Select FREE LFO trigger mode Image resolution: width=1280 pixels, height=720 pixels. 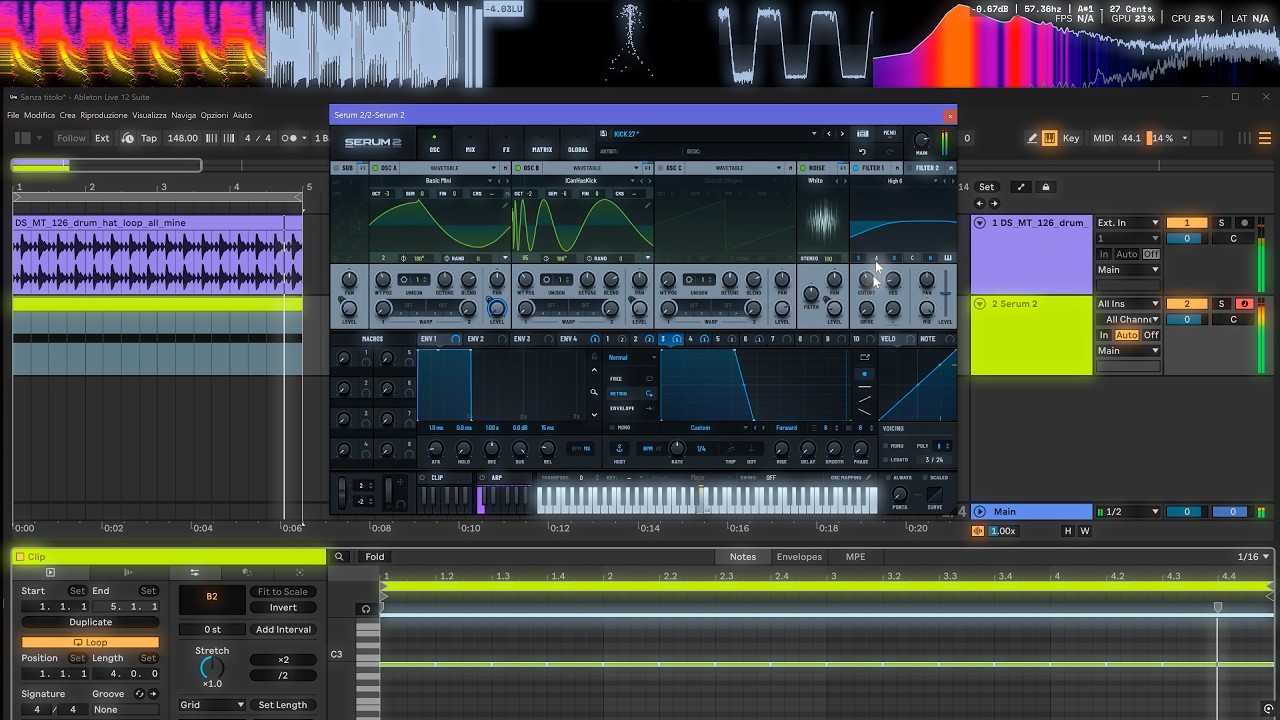tap(631, 379)
